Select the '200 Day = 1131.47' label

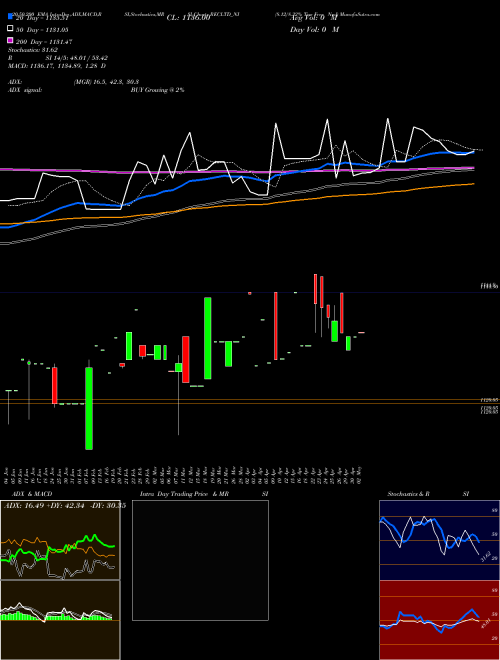click(x=44, y=42)
